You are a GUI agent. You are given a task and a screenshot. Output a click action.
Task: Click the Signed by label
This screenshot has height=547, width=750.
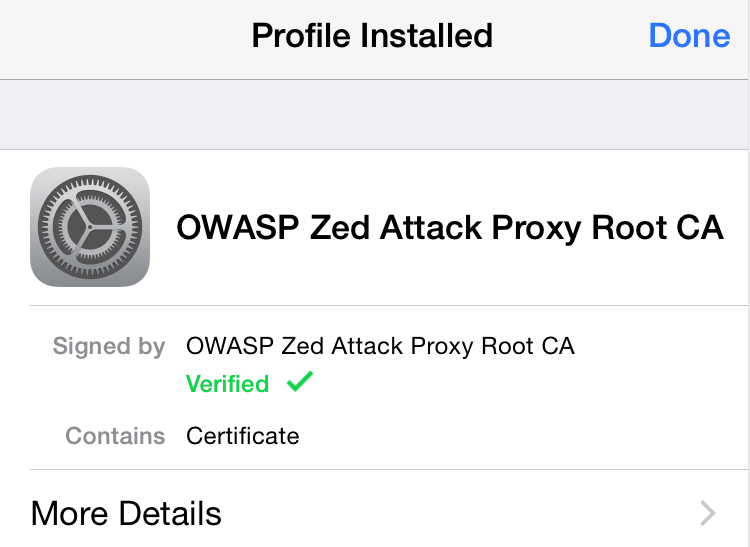[x=108, y=347]
